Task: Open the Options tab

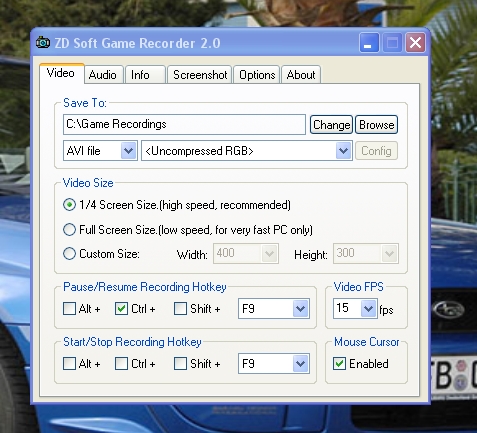Action: [257, 75]
